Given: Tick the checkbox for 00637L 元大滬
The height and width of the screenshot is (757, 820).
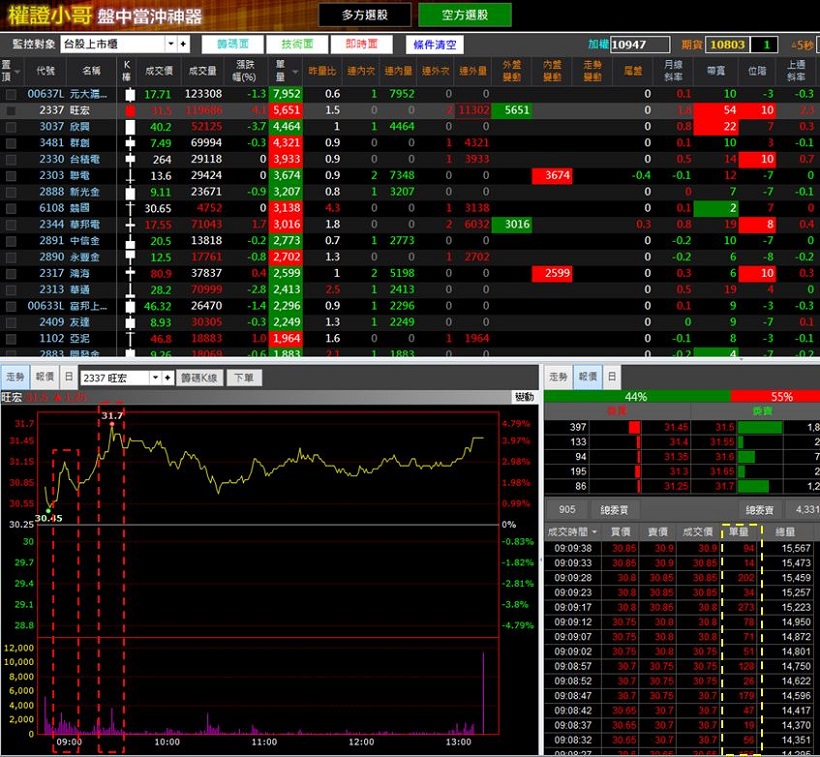Looking at the screenshot, I should click(10, 95).
